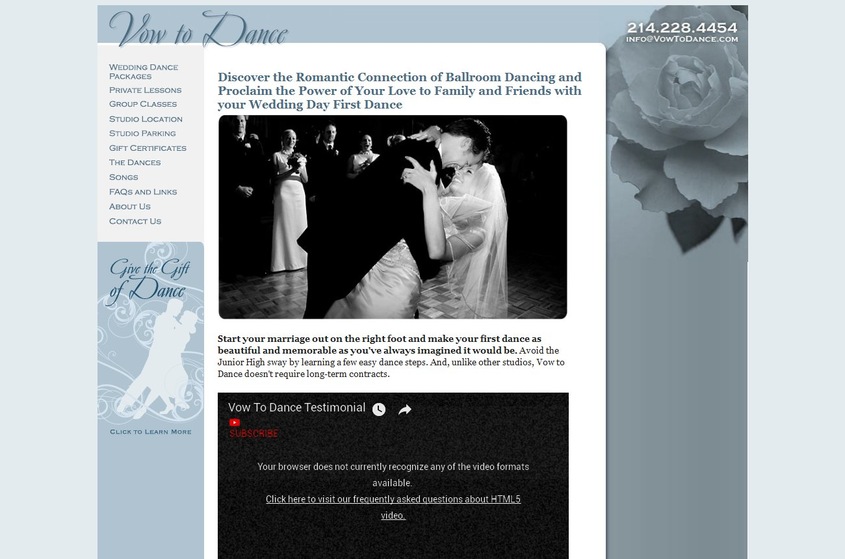Click the 214.228.4454 phone number
Viewport: 845px width, 559px height.
pos(682,27)
